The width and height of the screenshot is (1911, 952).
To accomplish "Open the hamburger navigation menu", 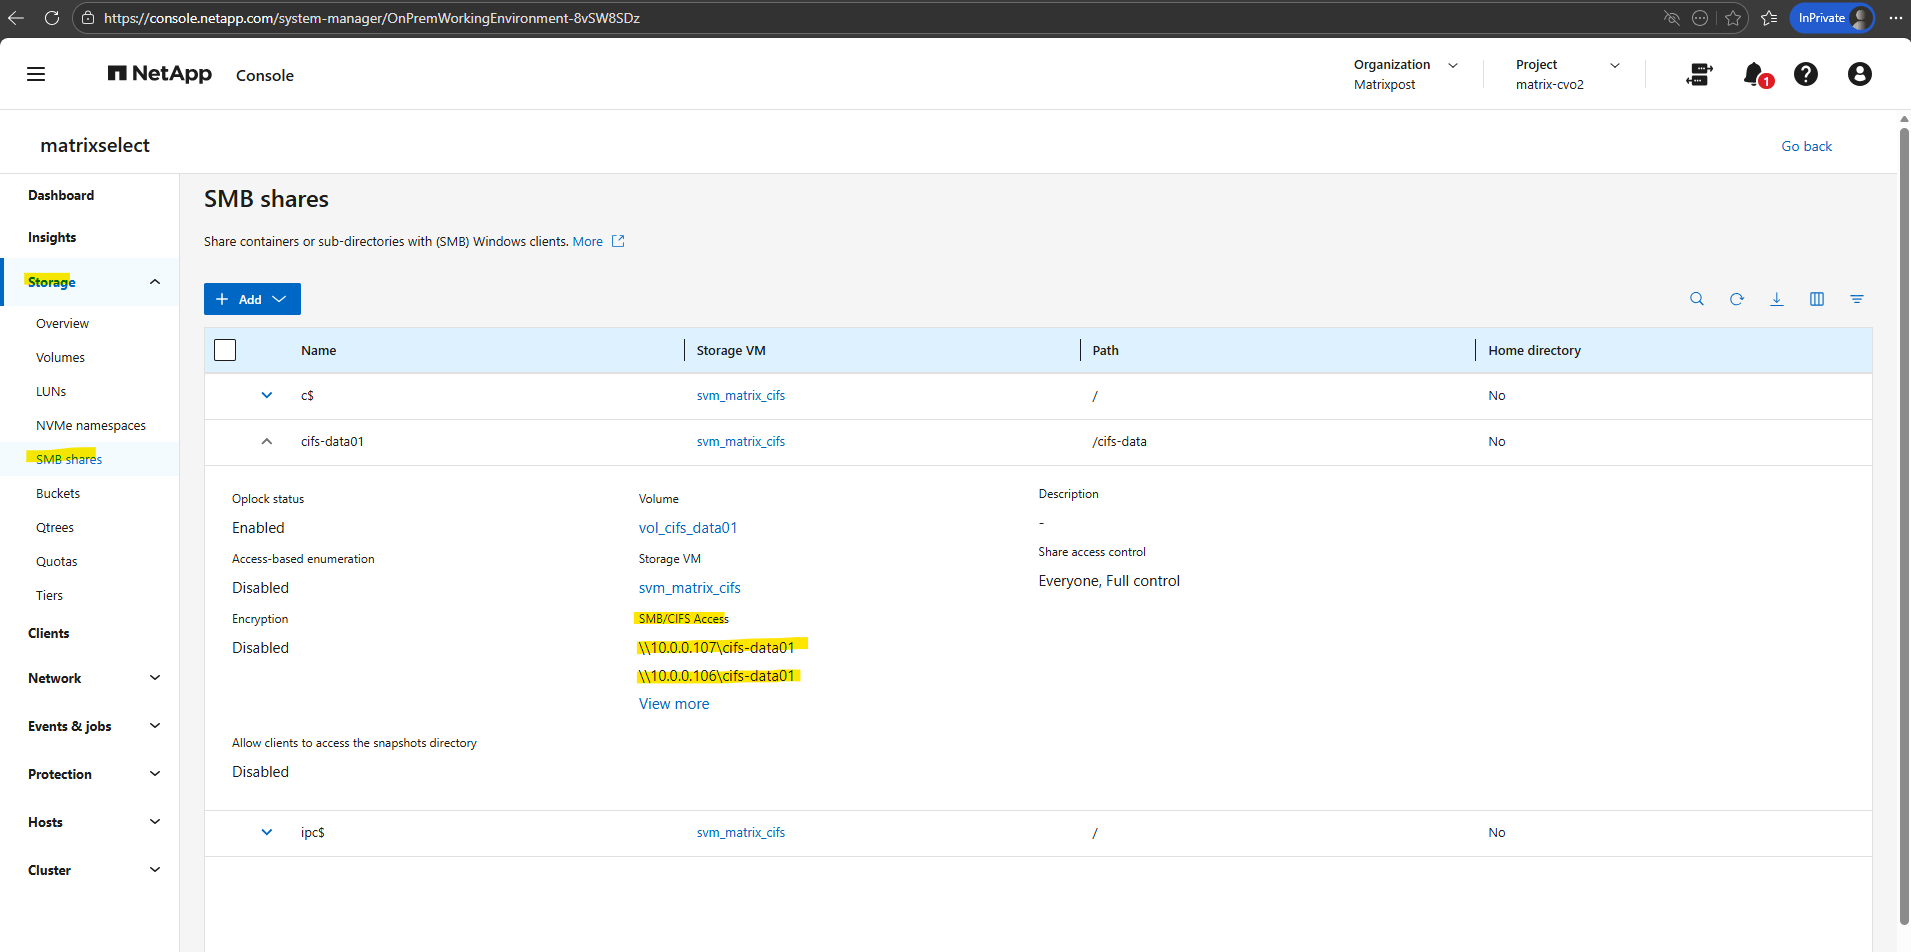I will coord(36,74).
